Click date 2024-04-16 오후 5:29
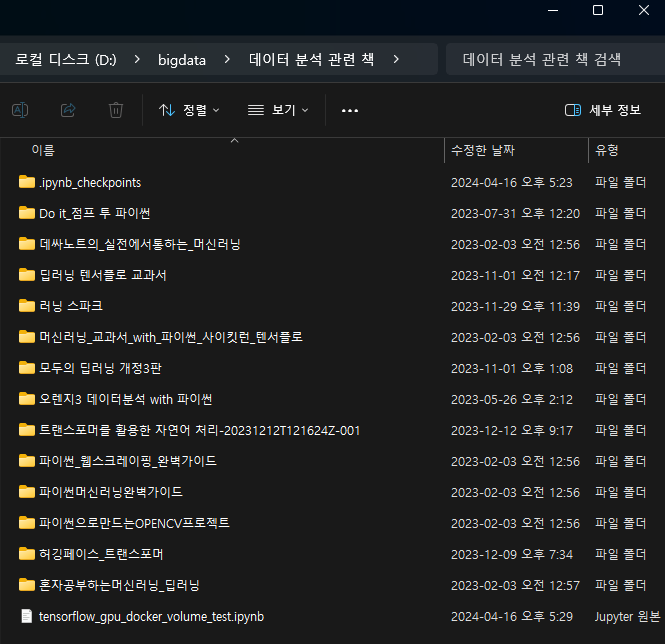The width and height of the screenshot is (665, 644). click(x=511, y=616)
